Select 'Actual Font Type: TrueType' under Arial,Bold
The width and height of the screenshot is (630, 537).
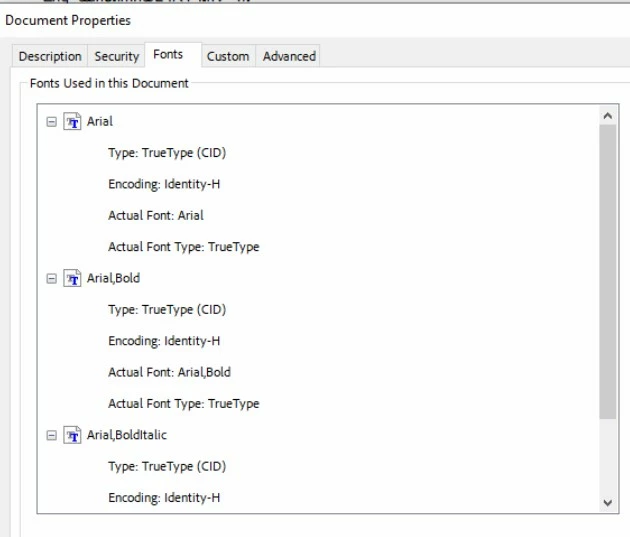[x=184, y=404]
